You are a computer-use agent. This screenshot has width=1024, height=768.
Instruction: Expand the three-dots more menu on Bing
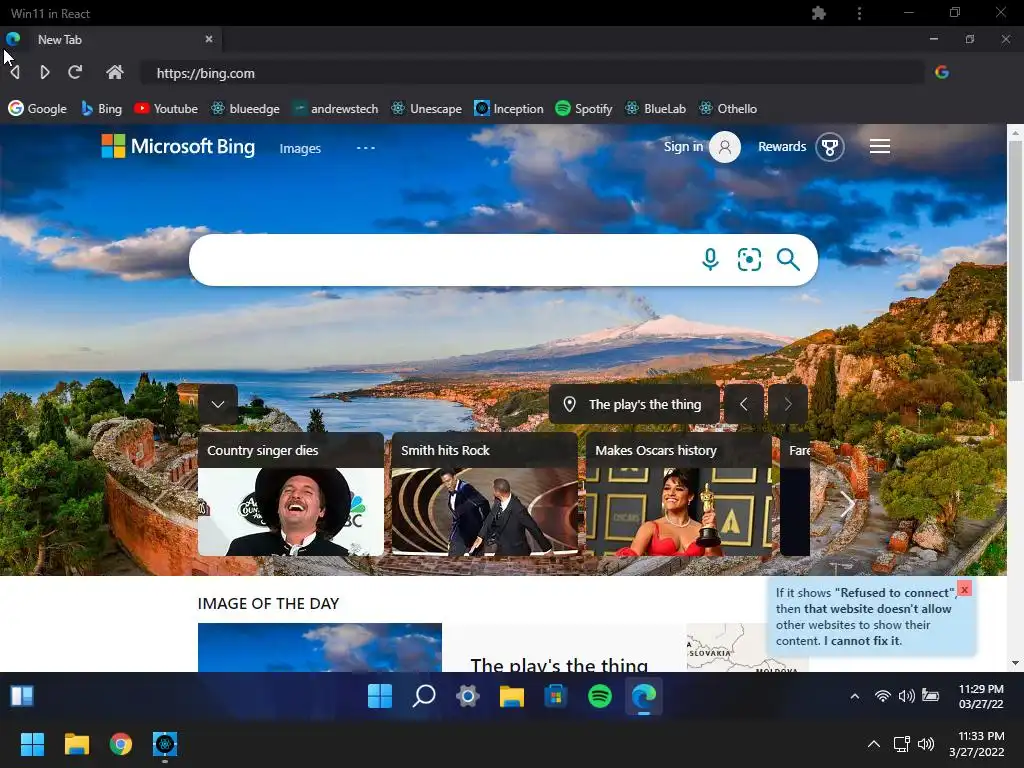click(366, 148)
